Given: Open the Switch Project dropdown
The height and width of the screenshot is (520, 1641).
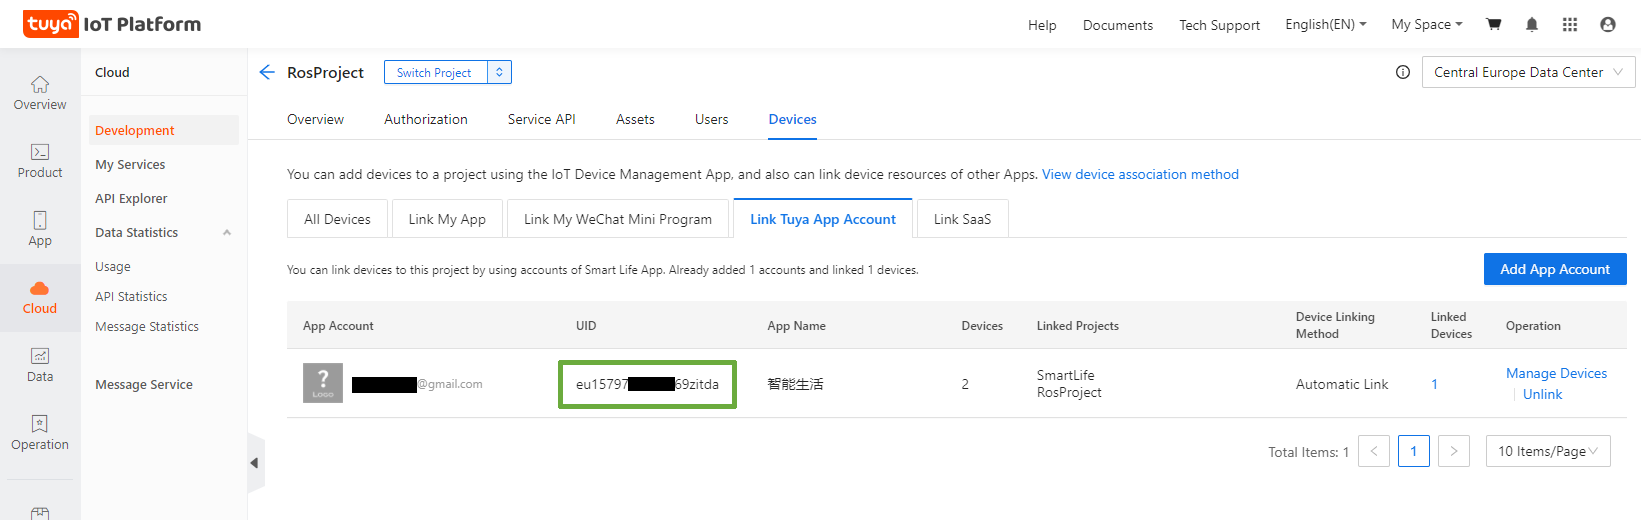Looking at the screenshot, I should pyautogui.click(x=447, y=72).
